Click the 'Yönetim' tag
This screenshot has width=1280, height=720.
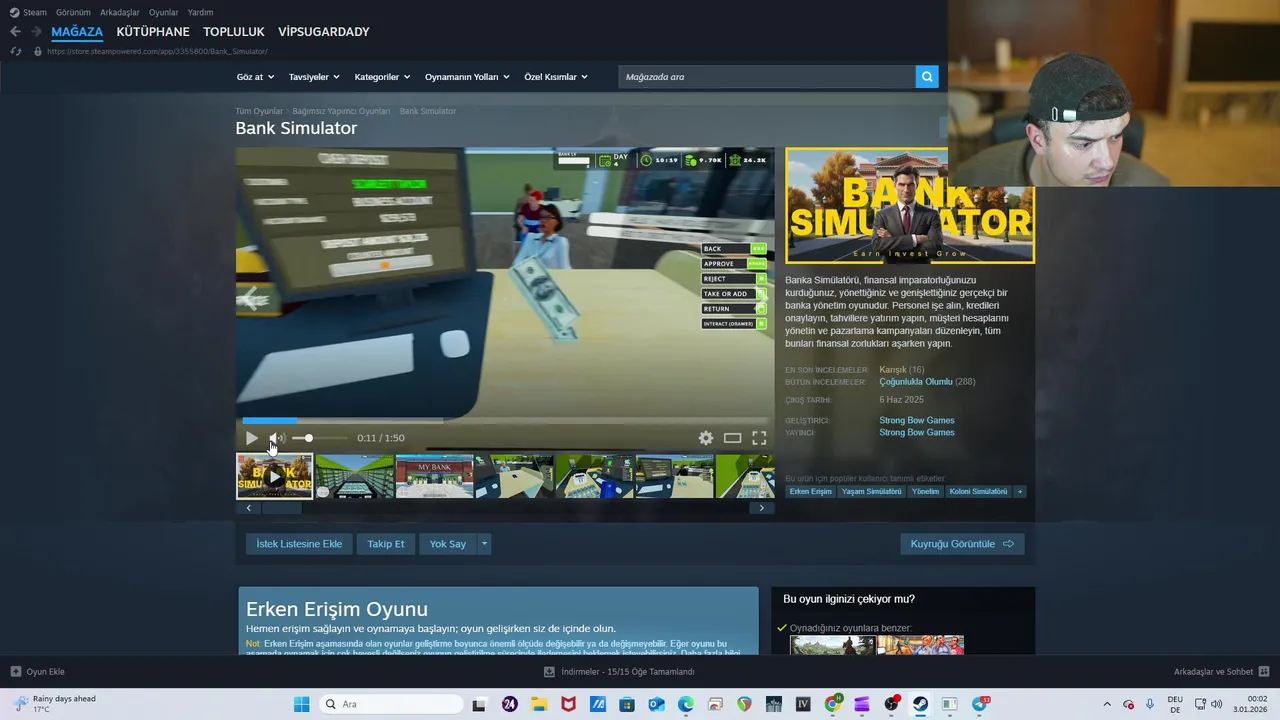(x=925, y=491)
